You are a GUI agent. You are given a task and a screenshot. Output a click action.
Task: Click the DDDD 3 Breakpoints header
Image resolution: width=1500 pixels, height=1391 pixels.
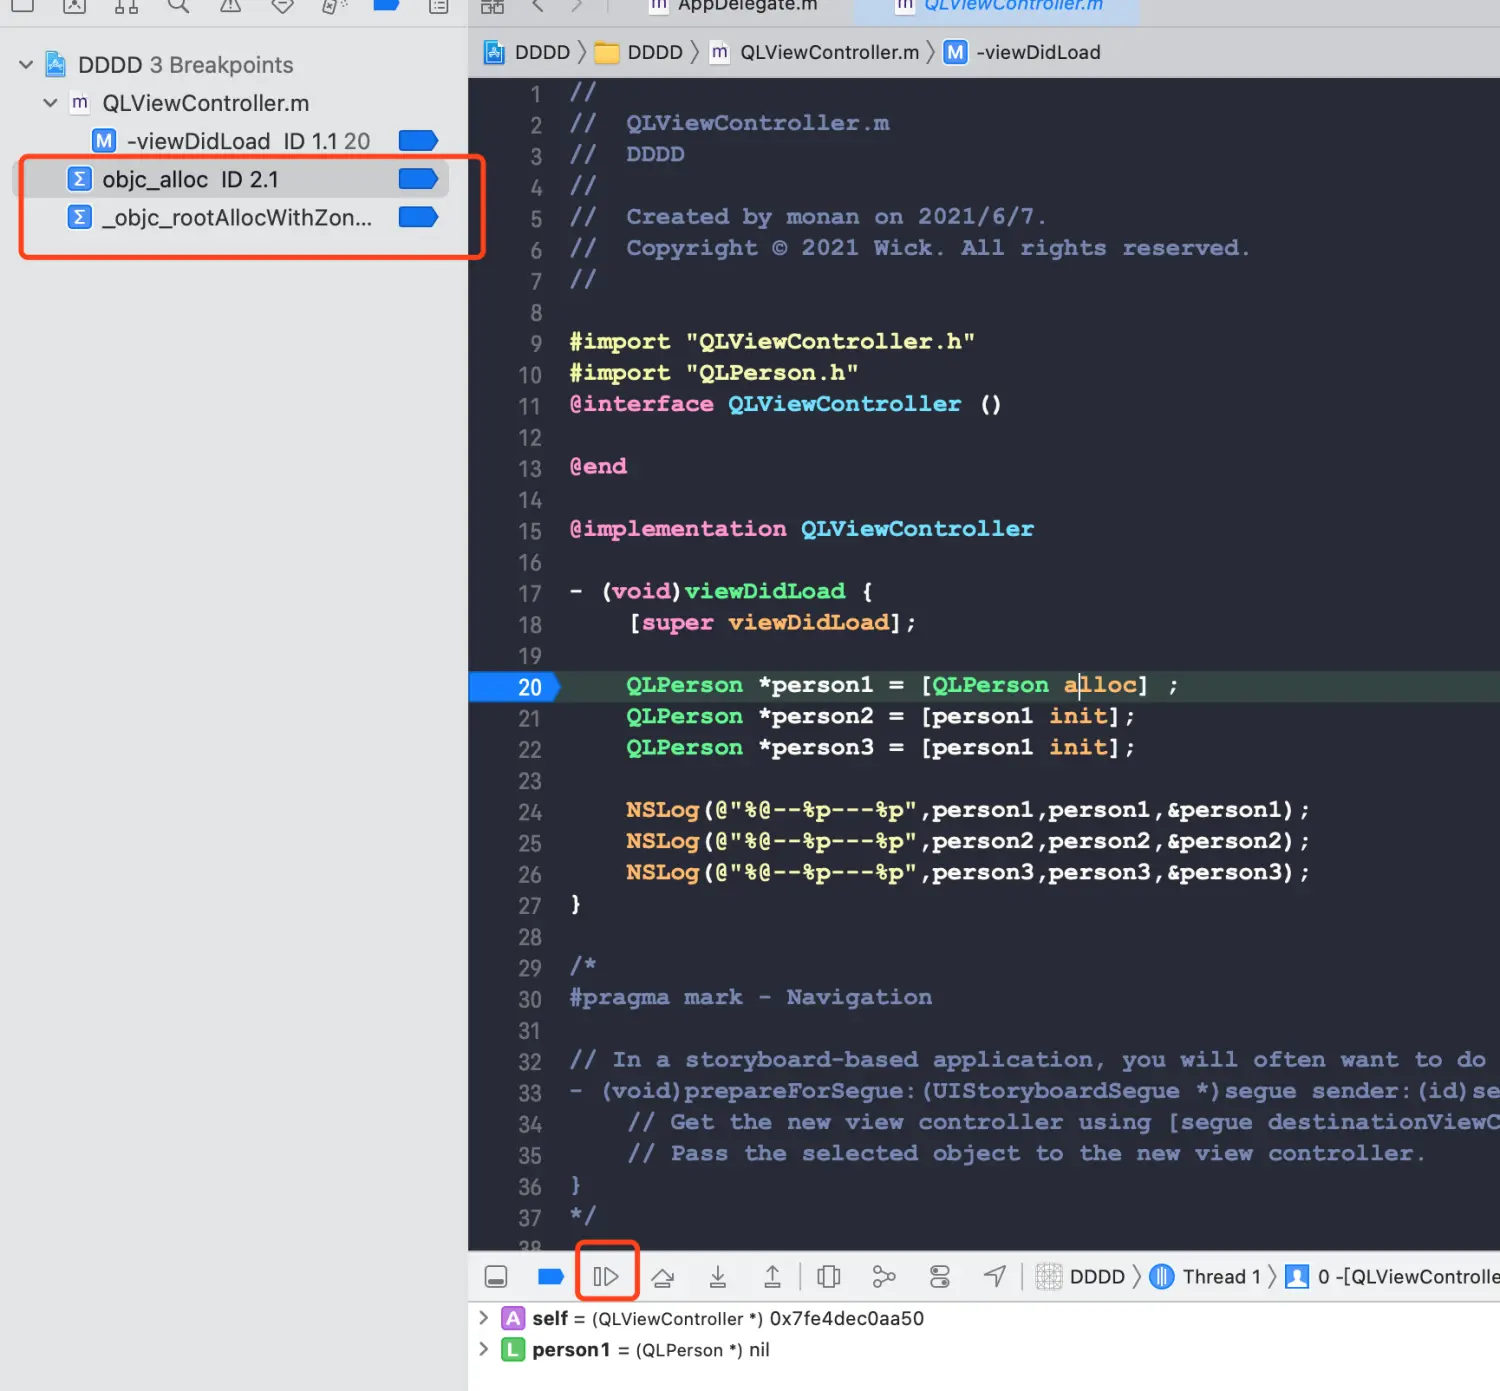[x=185, y=65]
